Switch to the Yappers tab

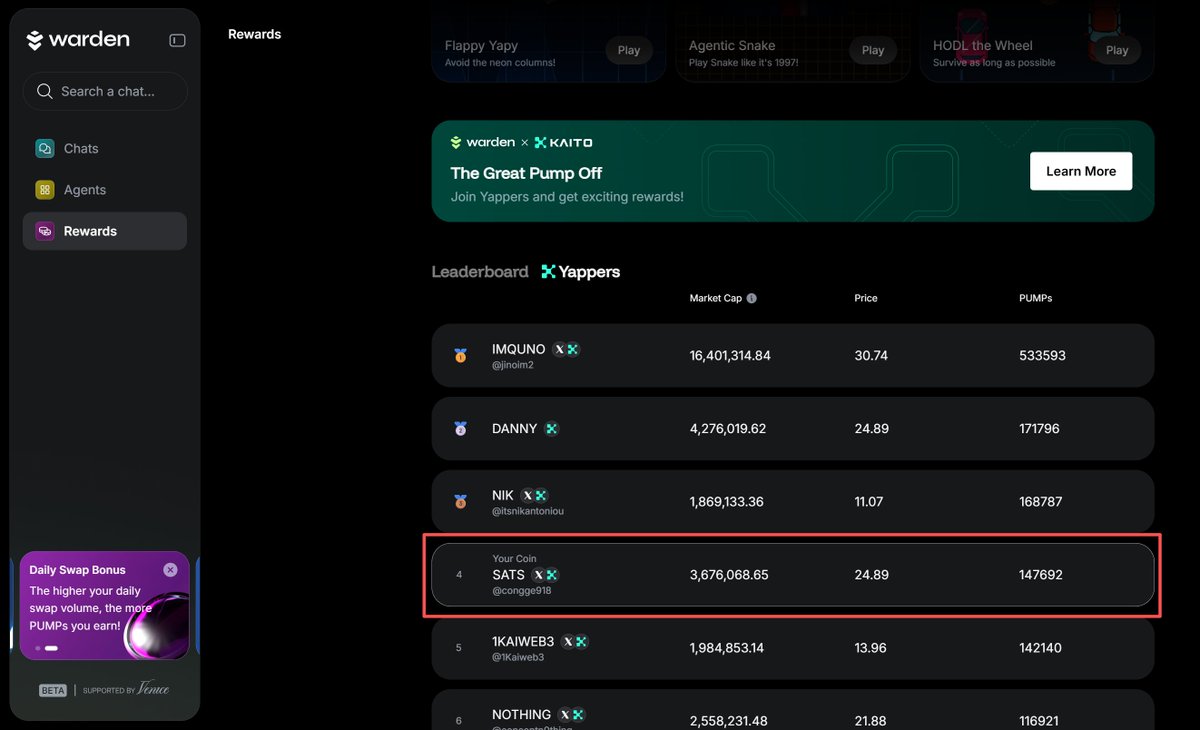581,271
